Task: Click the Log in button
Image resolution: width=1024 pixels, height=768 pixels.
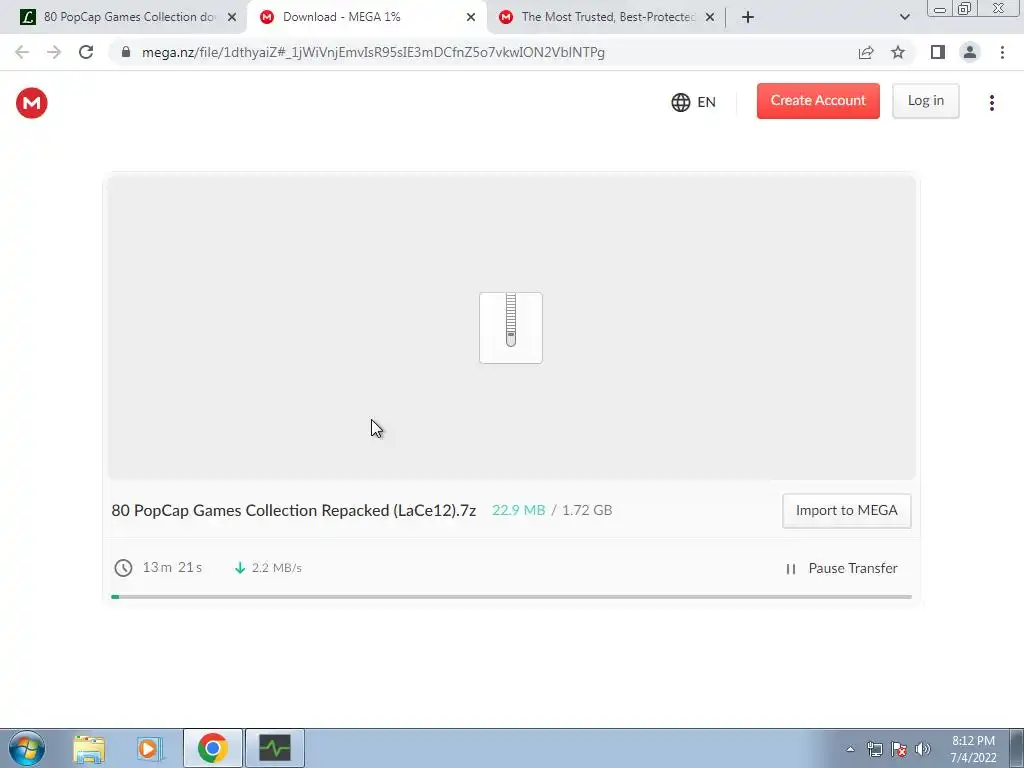Action: pyautogui.click(x=925, y=101)
